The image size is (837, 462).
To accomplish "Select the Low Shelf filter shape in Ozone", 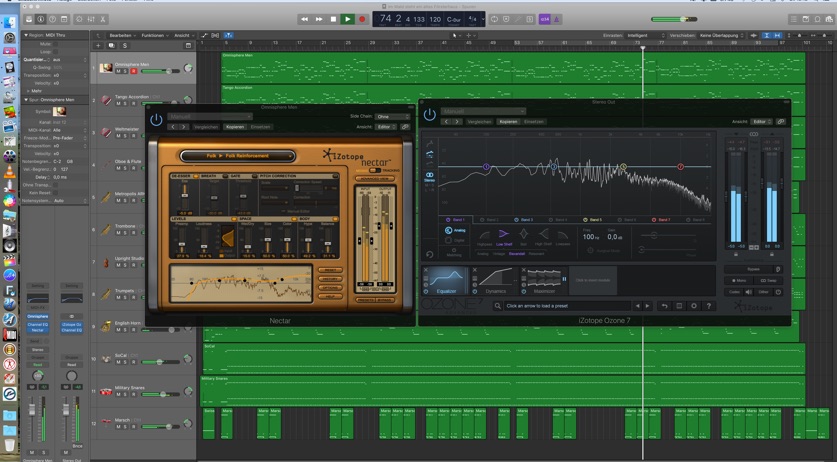I will click(503, 237).
